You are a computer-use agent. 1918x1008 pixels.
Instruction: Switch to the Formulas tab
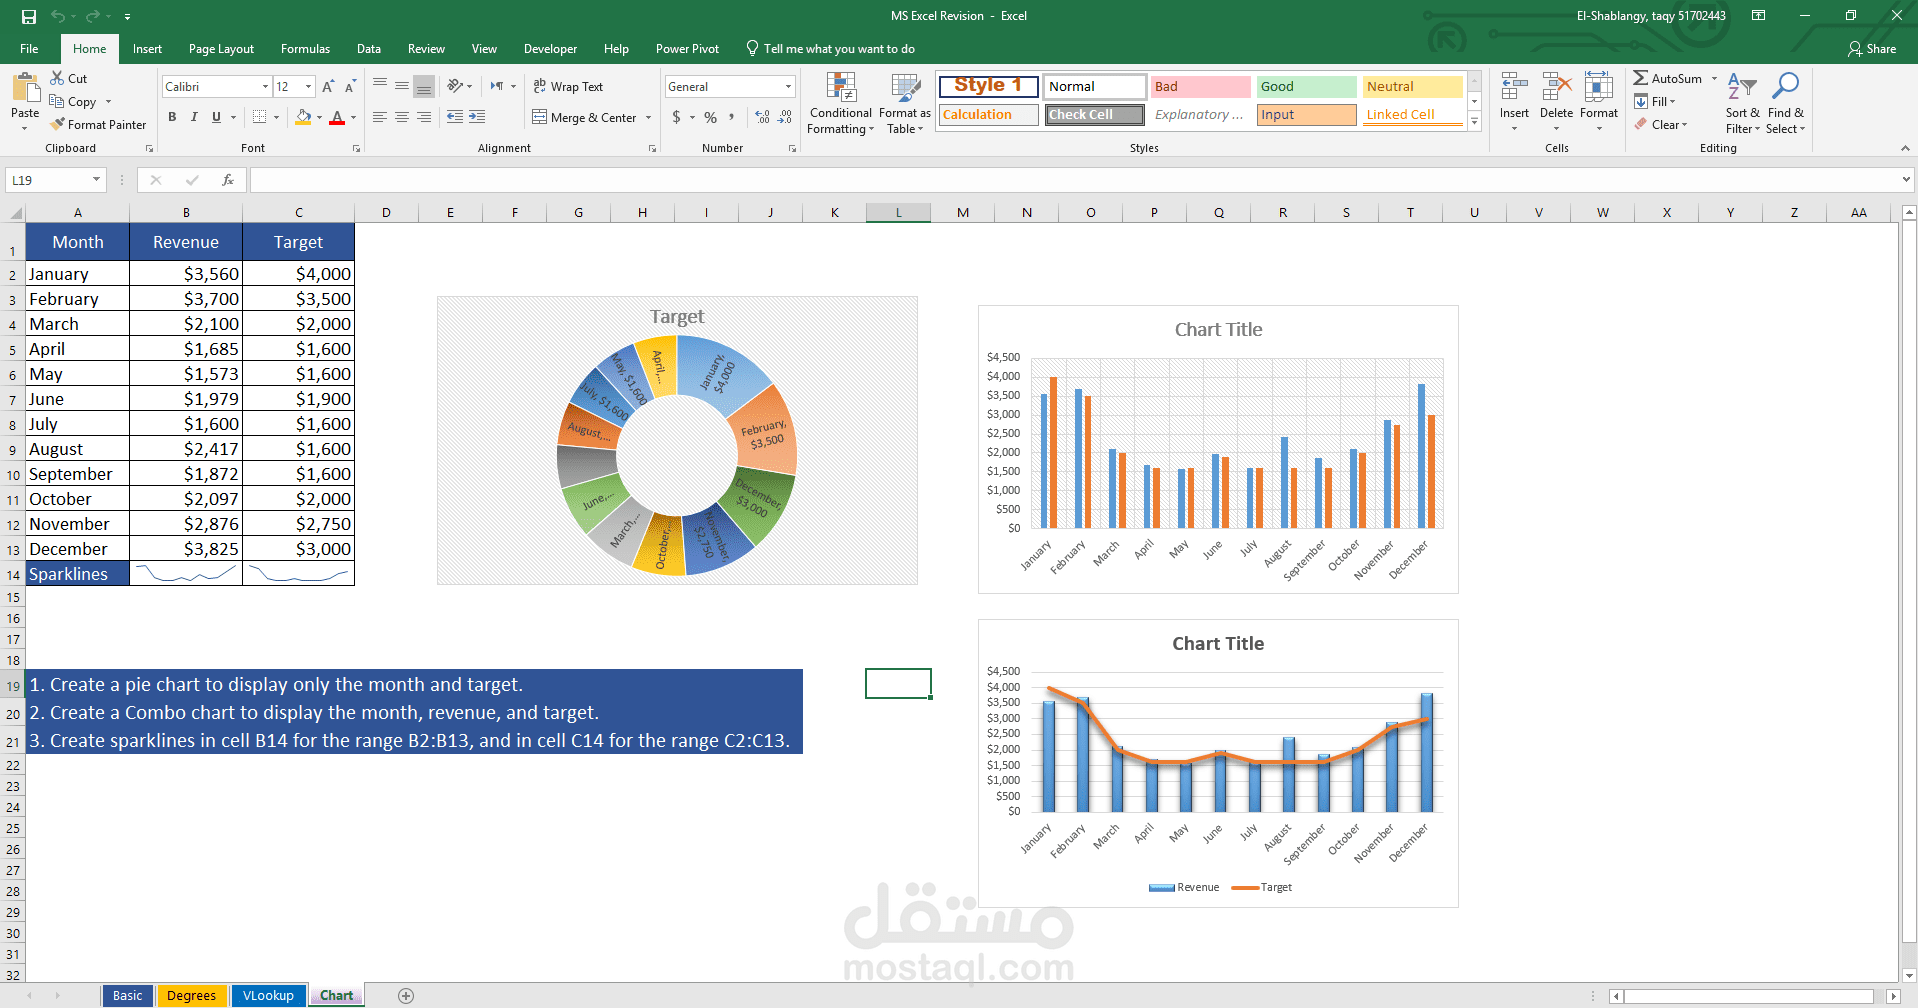(305, 49)
